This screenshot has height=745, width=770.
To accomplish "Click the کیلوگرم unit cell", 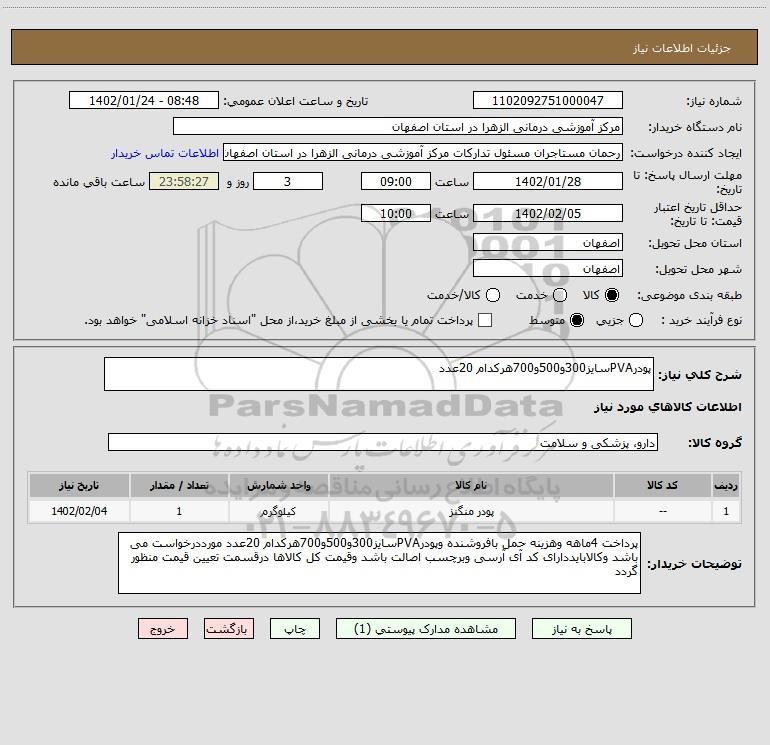I will click(x=279, y=511).
